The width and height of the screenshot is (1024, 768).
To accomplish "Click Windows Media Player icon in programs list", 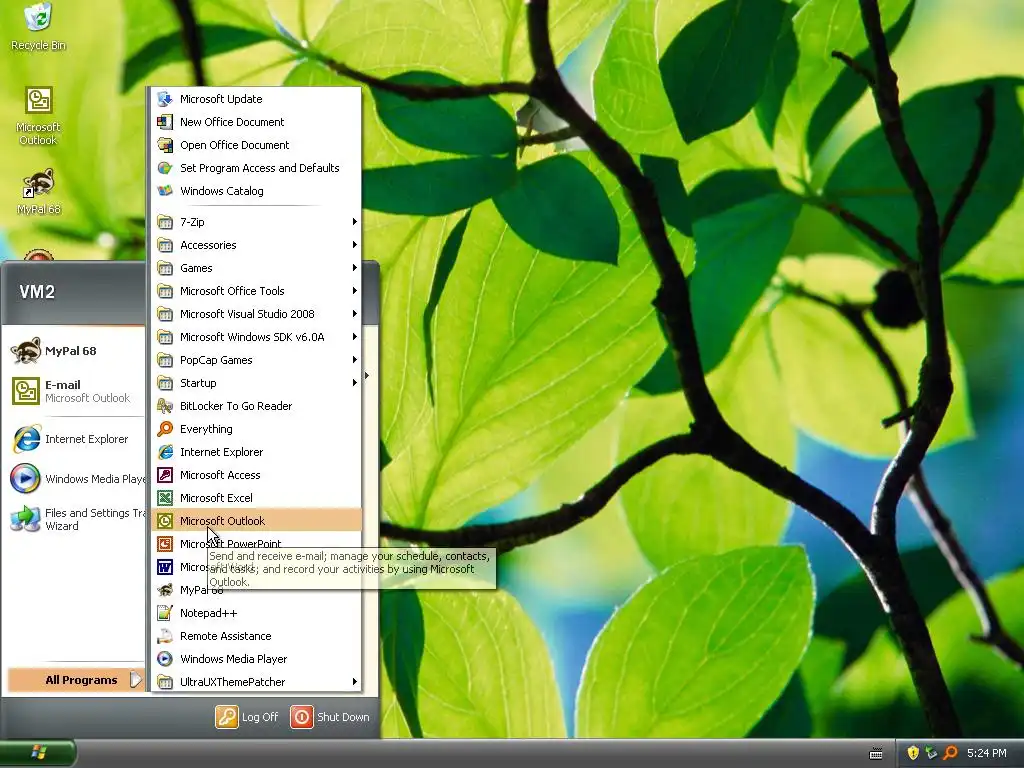I will tap(165, 659).
